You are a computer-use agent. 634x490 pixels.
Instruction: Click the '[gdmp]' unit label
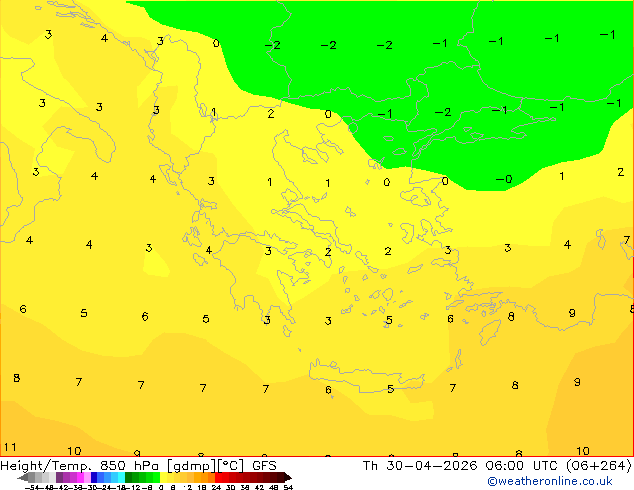coord(191,466)
